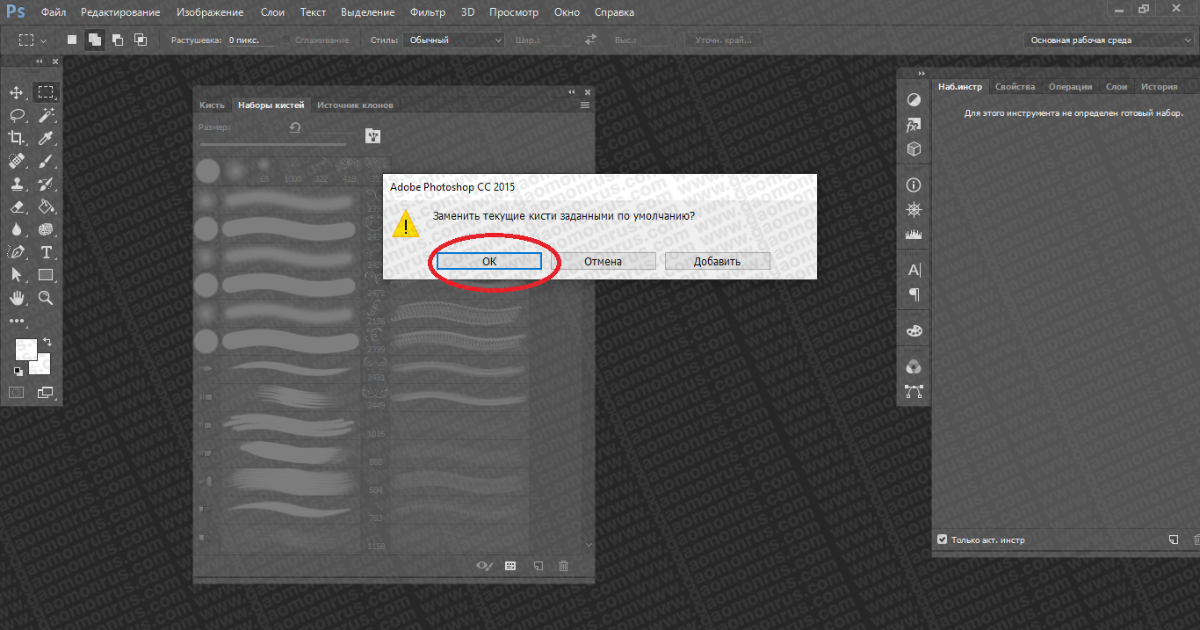Open the Edit Toolbar three-dots menu
The height and width of the screenshot is (630, 1200).
tap(17, 321)
